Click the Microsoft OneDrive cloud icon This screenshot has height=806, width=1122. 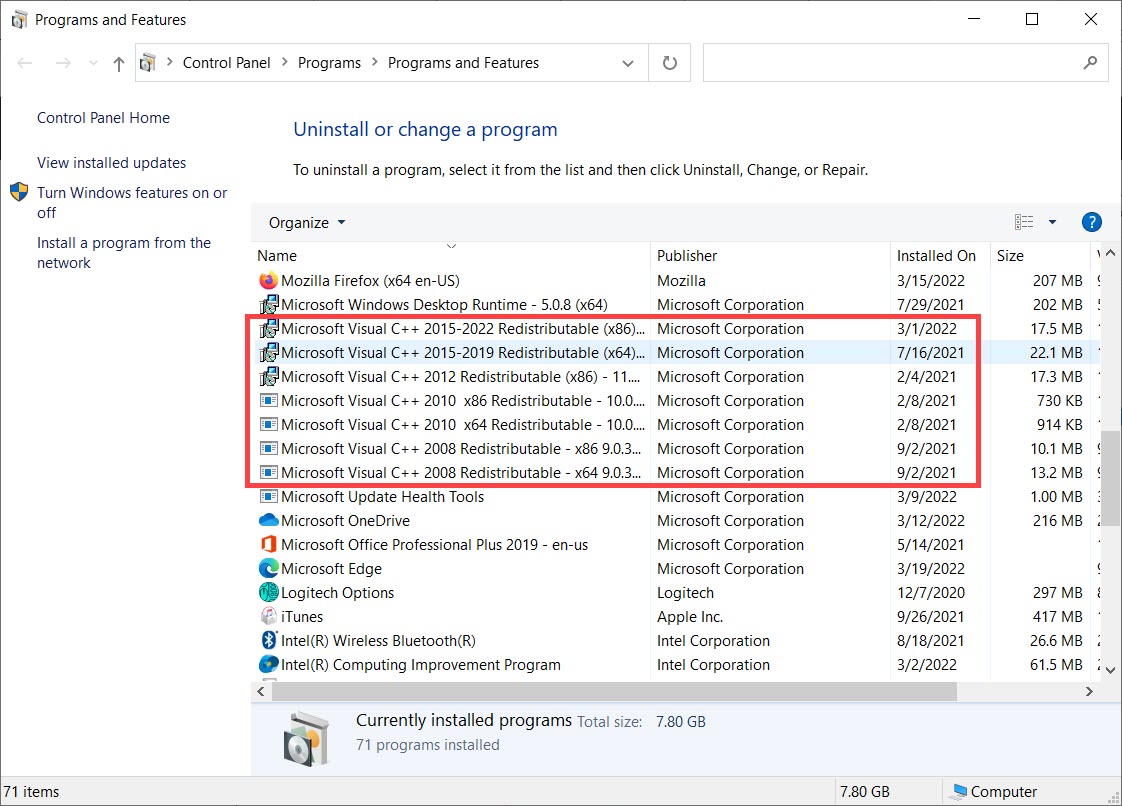click(269, 520)
